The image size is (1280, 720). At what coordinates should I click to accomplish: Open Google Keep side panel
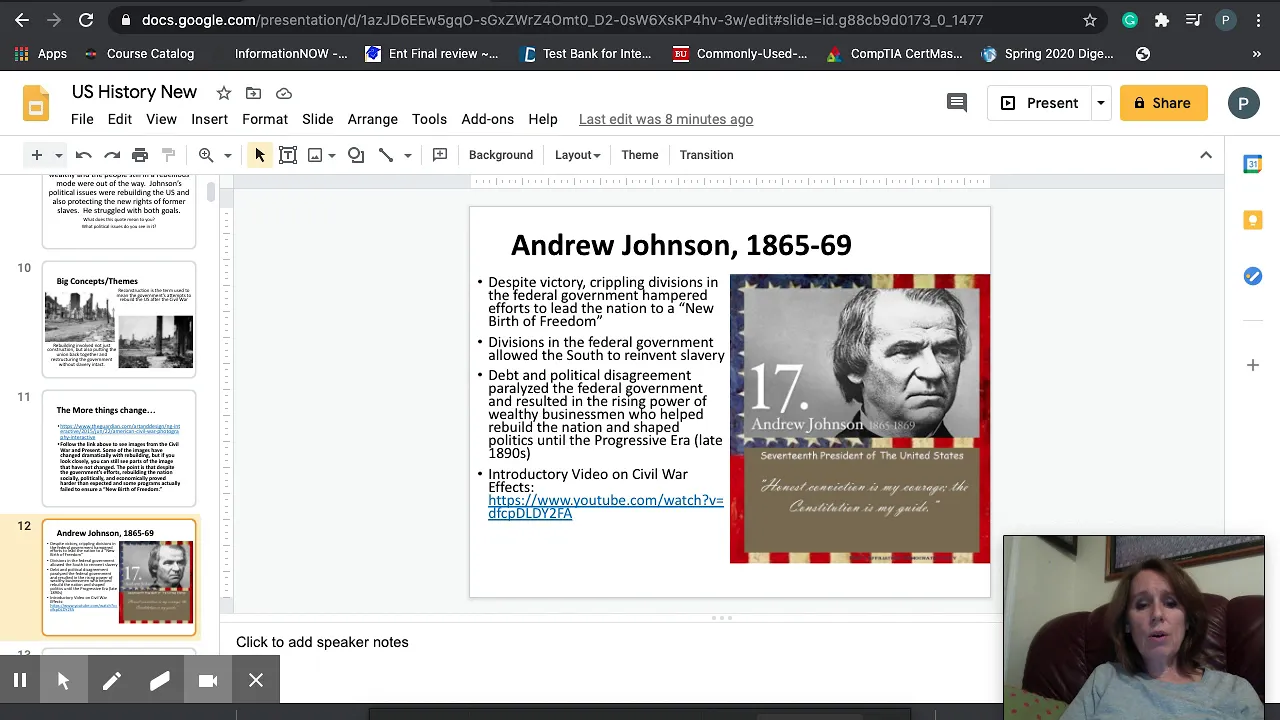(x=1252, y=220)
